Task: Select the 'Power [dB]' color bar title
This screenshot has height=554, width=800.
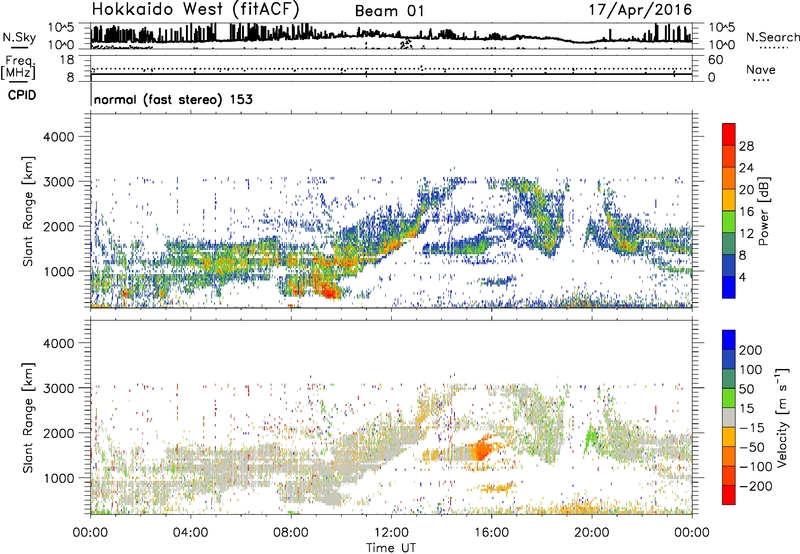Action: coord(764,211)
